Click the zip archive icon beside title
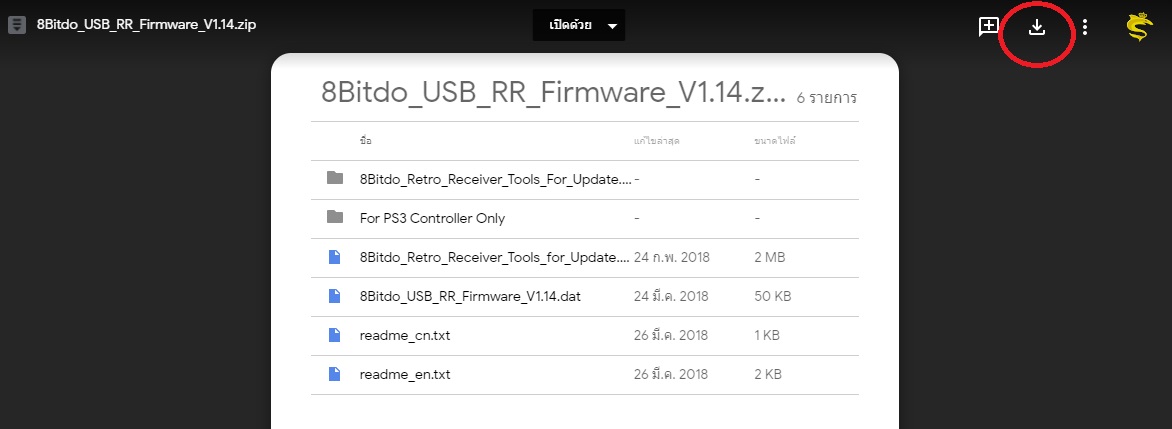Viewport: 1172px width, 429px height. (x=16, y=25)
